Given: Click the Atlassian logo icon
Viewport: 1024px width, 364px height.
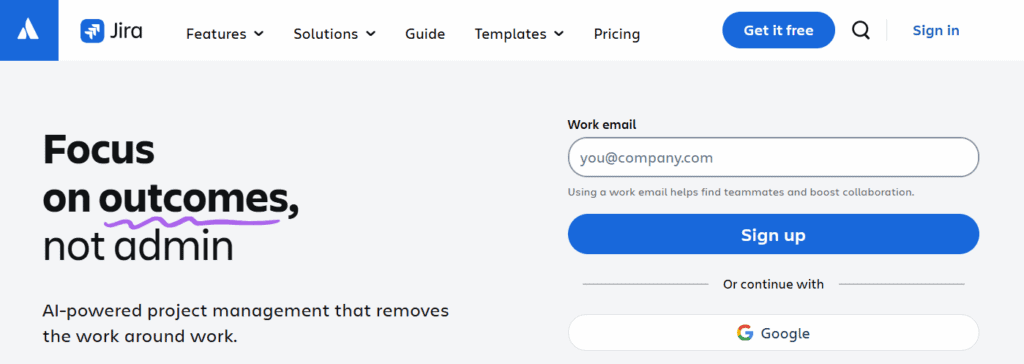Looking at the screenshot, I should click(29, 30).
